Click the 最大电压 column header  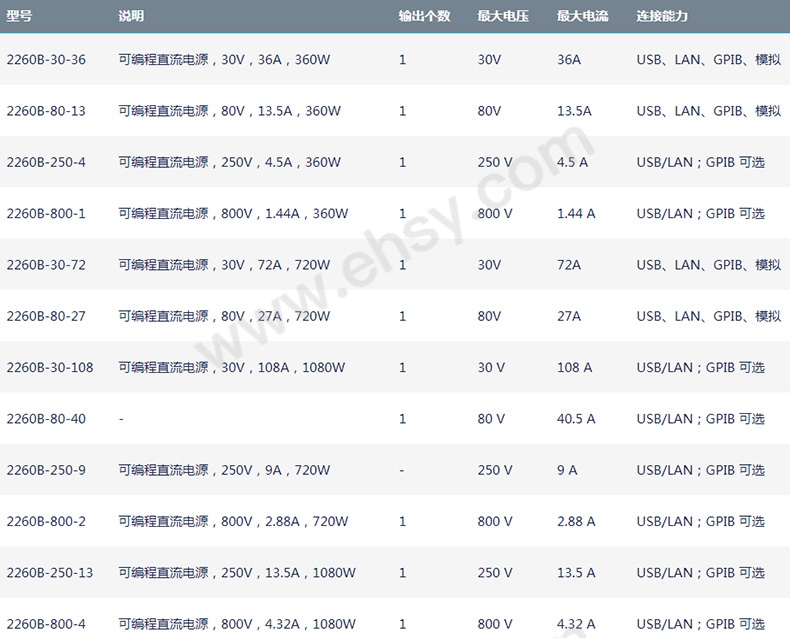(503, 17)
